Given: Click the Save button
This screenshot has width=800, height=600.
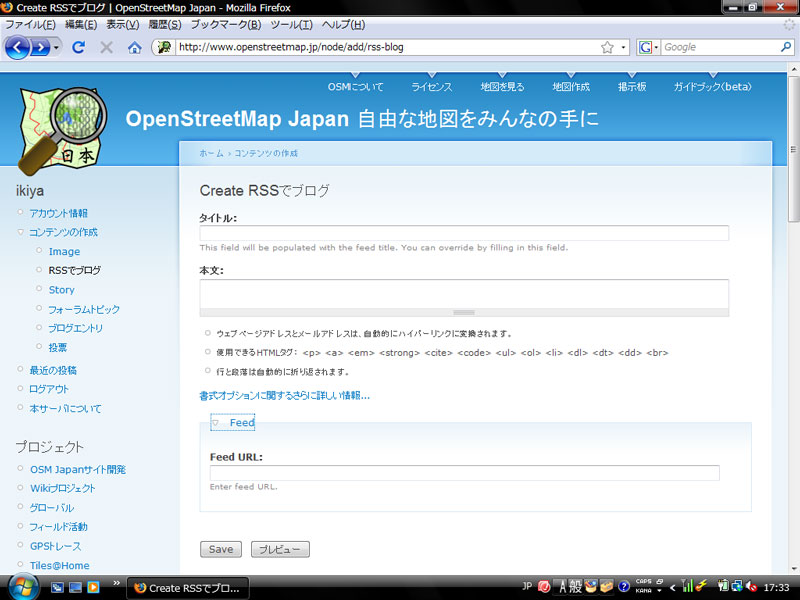Looking at the screenshot, I should [220, 549].
